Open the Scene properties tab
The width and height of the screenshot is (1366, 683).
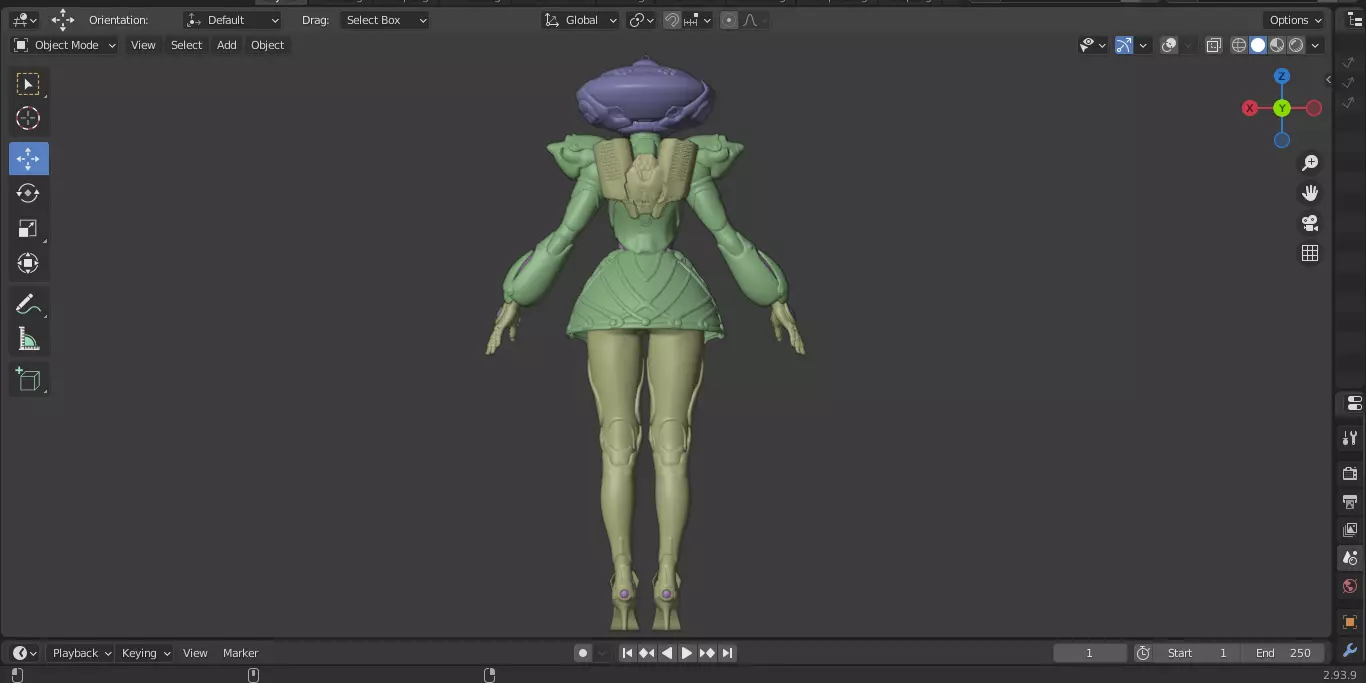(x=1350, y=558)
